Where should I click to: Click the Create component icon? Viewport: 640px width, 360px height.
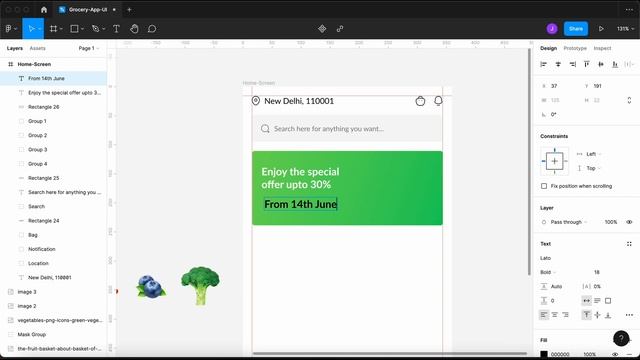tap(322, 29)
